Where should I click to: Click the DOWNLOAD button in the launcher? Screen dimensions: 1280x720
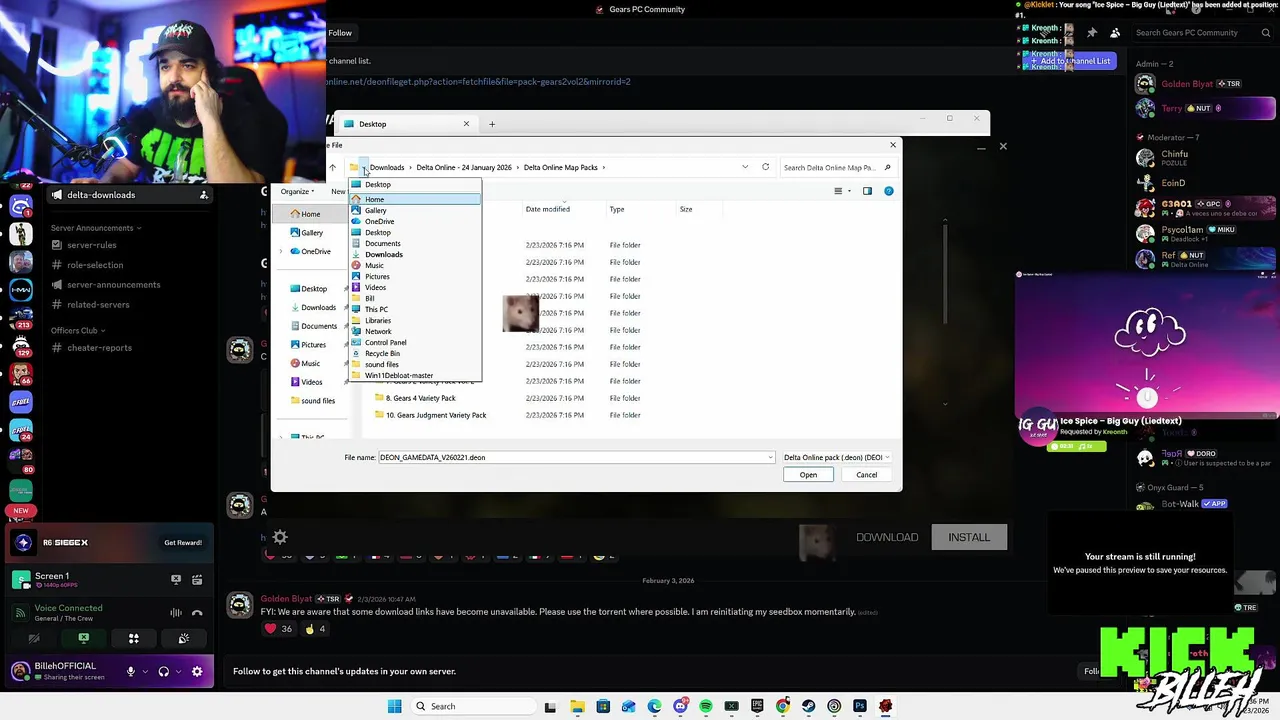(x=887, y=537)
